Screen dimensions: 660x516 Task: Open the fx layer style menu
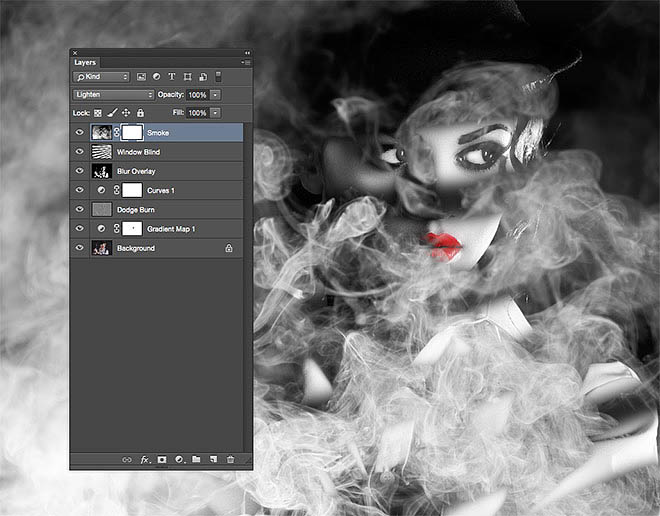tap(145, 459)
